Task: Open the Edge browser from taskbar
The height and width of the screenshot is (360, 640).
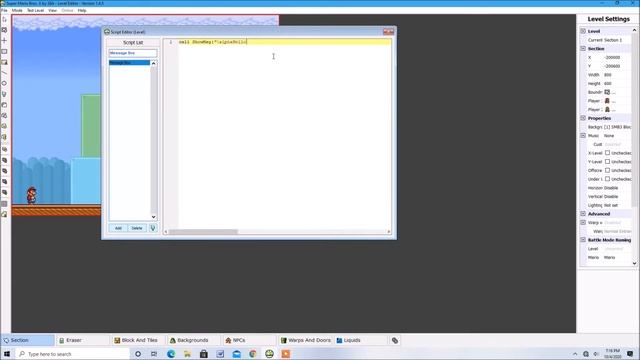Action: pos(171,354)
